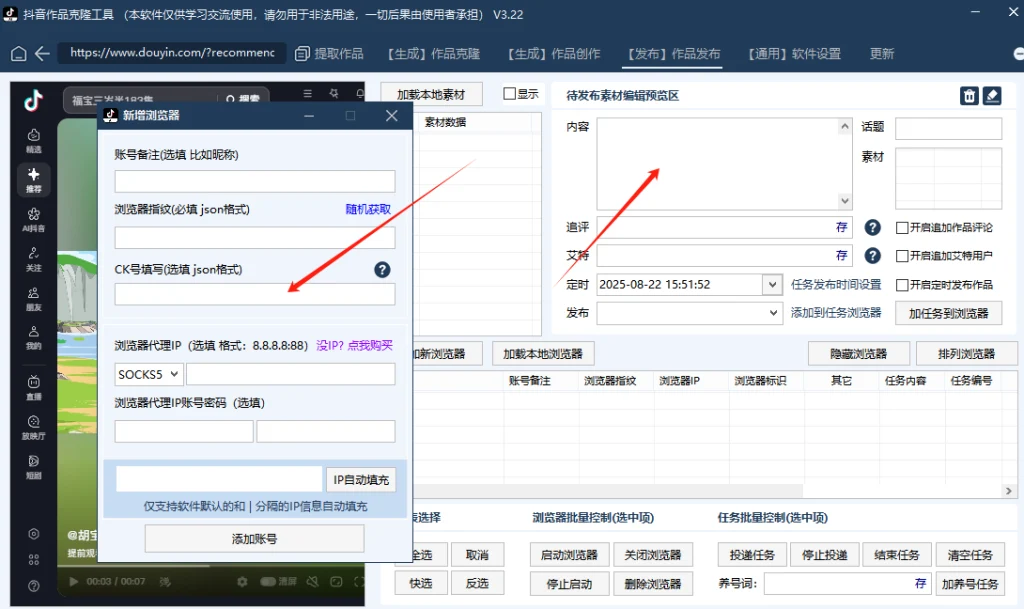Click the help icon beside 追评 field
1024x609 pixels.
pyautogui.click(x=872, y=227)
